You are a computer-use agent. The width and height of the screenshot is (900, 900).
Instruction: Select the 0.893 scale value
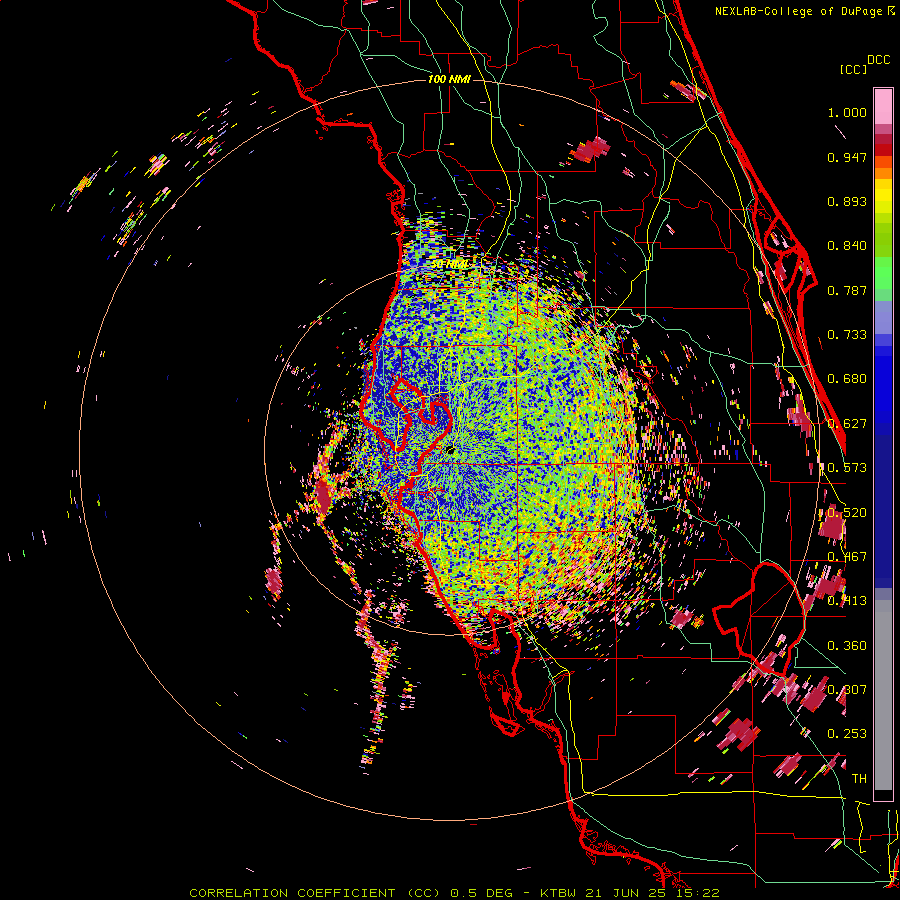point(847,201)
